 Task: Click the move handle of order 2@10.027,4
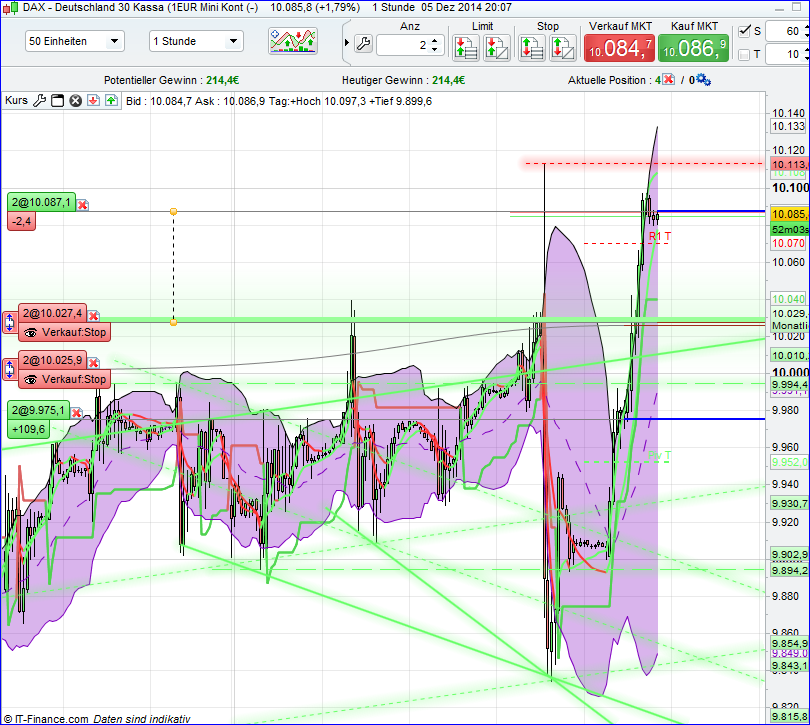[x=9, y=322]
